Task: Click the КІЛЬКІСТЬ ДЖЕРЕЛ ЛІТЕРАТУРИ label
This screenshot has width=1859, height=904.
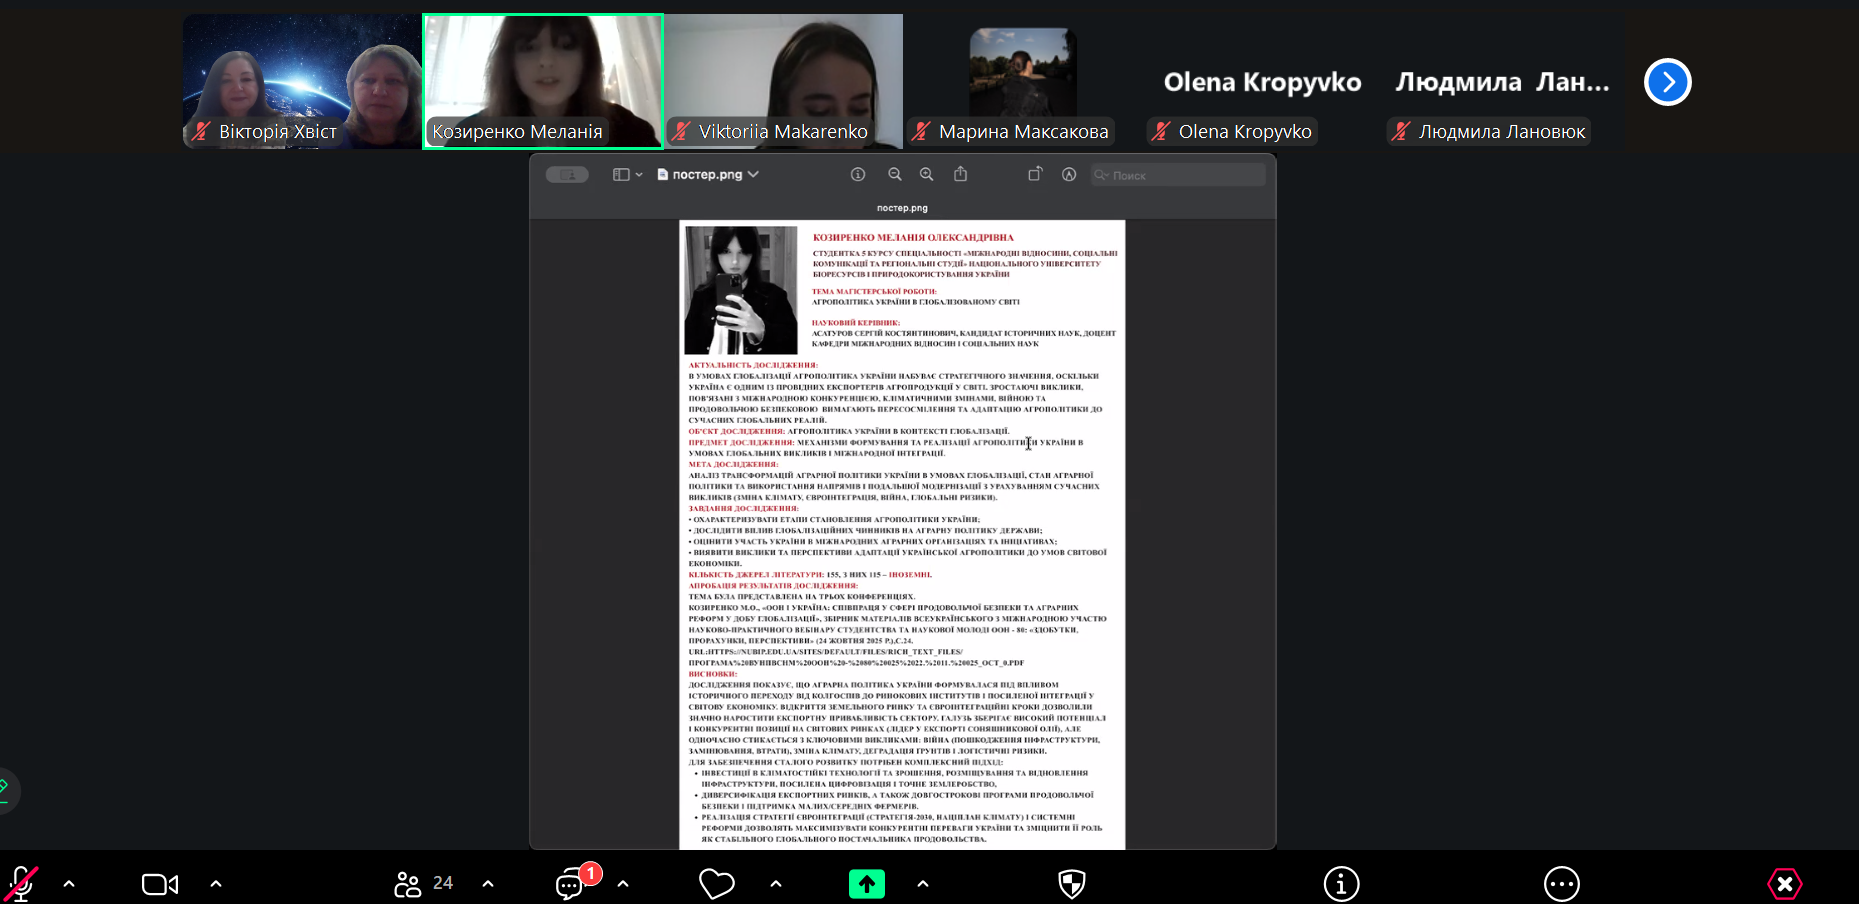Action: (x=756, y=574)
